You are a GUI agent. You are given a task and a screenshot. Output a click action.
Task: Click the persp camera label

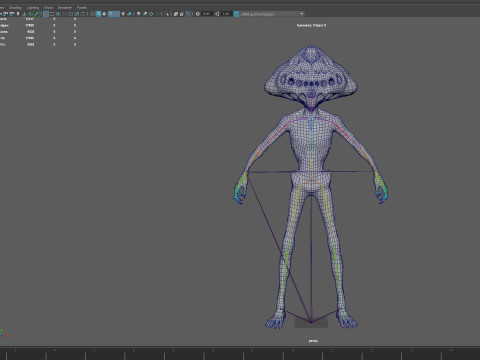click(x=313, y=341)
